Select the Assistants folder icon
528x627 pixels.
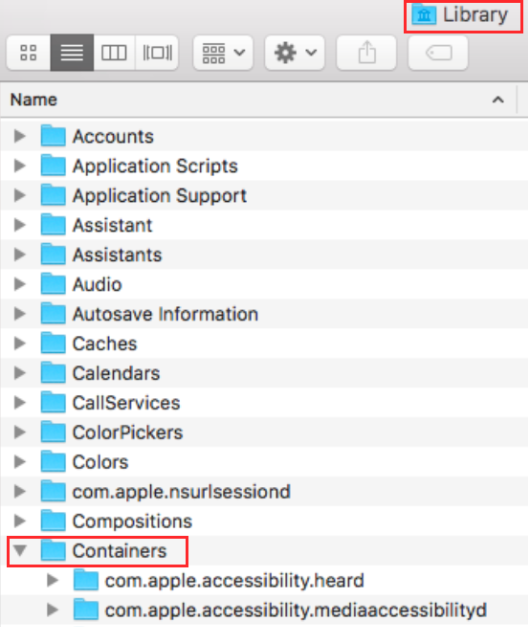(x=53, y=254)
